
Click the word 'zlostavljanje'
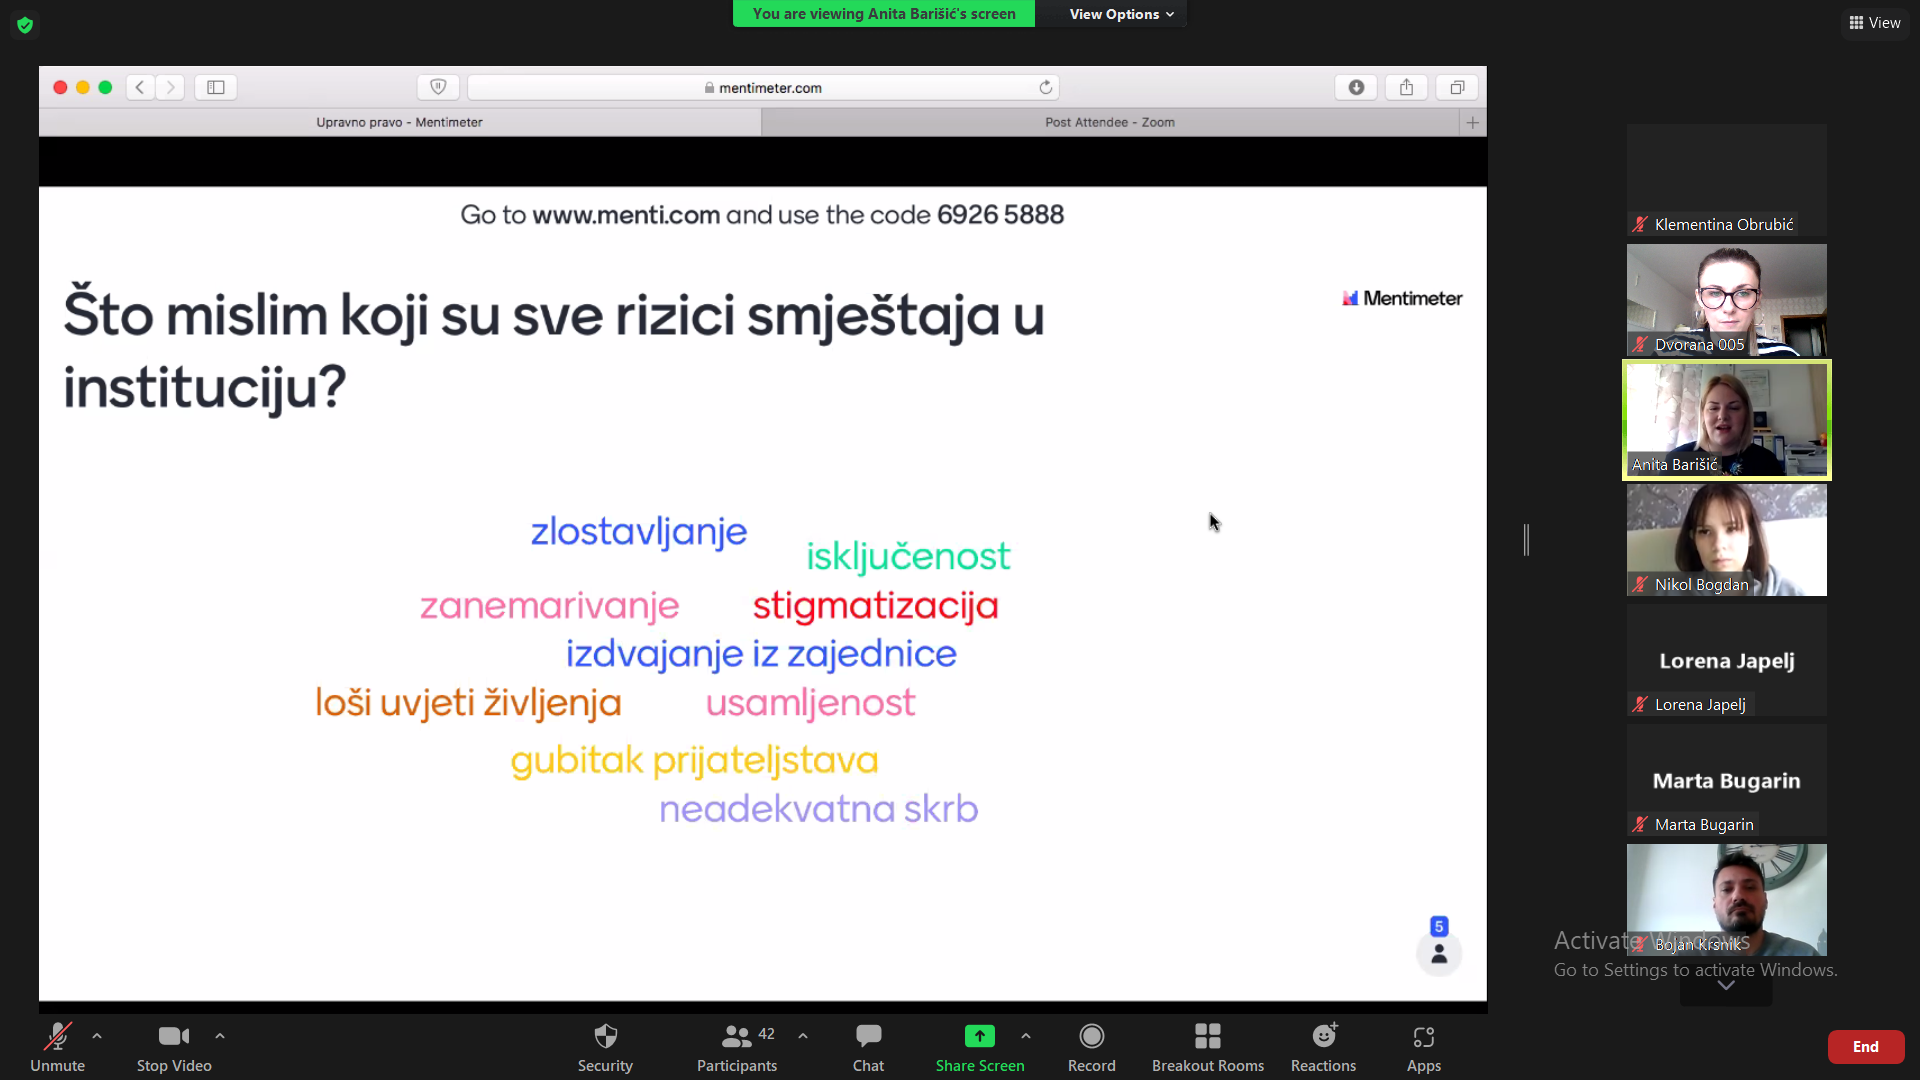pos(639,532)
